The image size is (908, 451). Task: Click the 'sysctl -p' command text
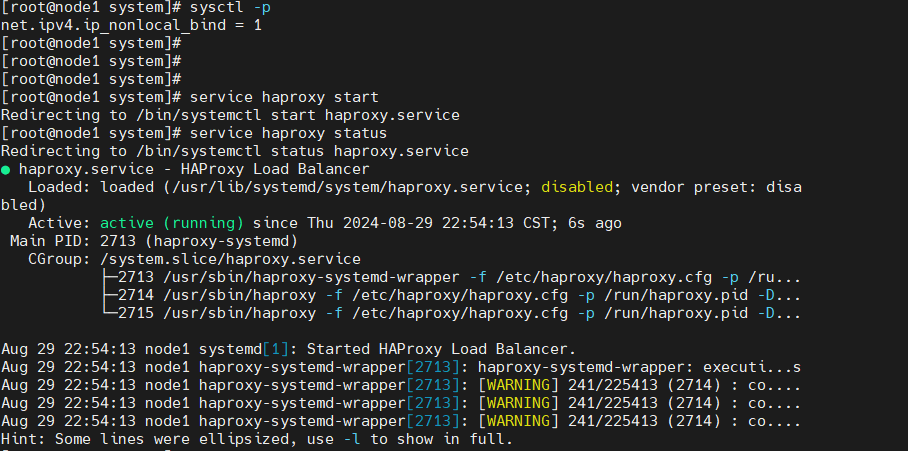[x=230, y=8]
